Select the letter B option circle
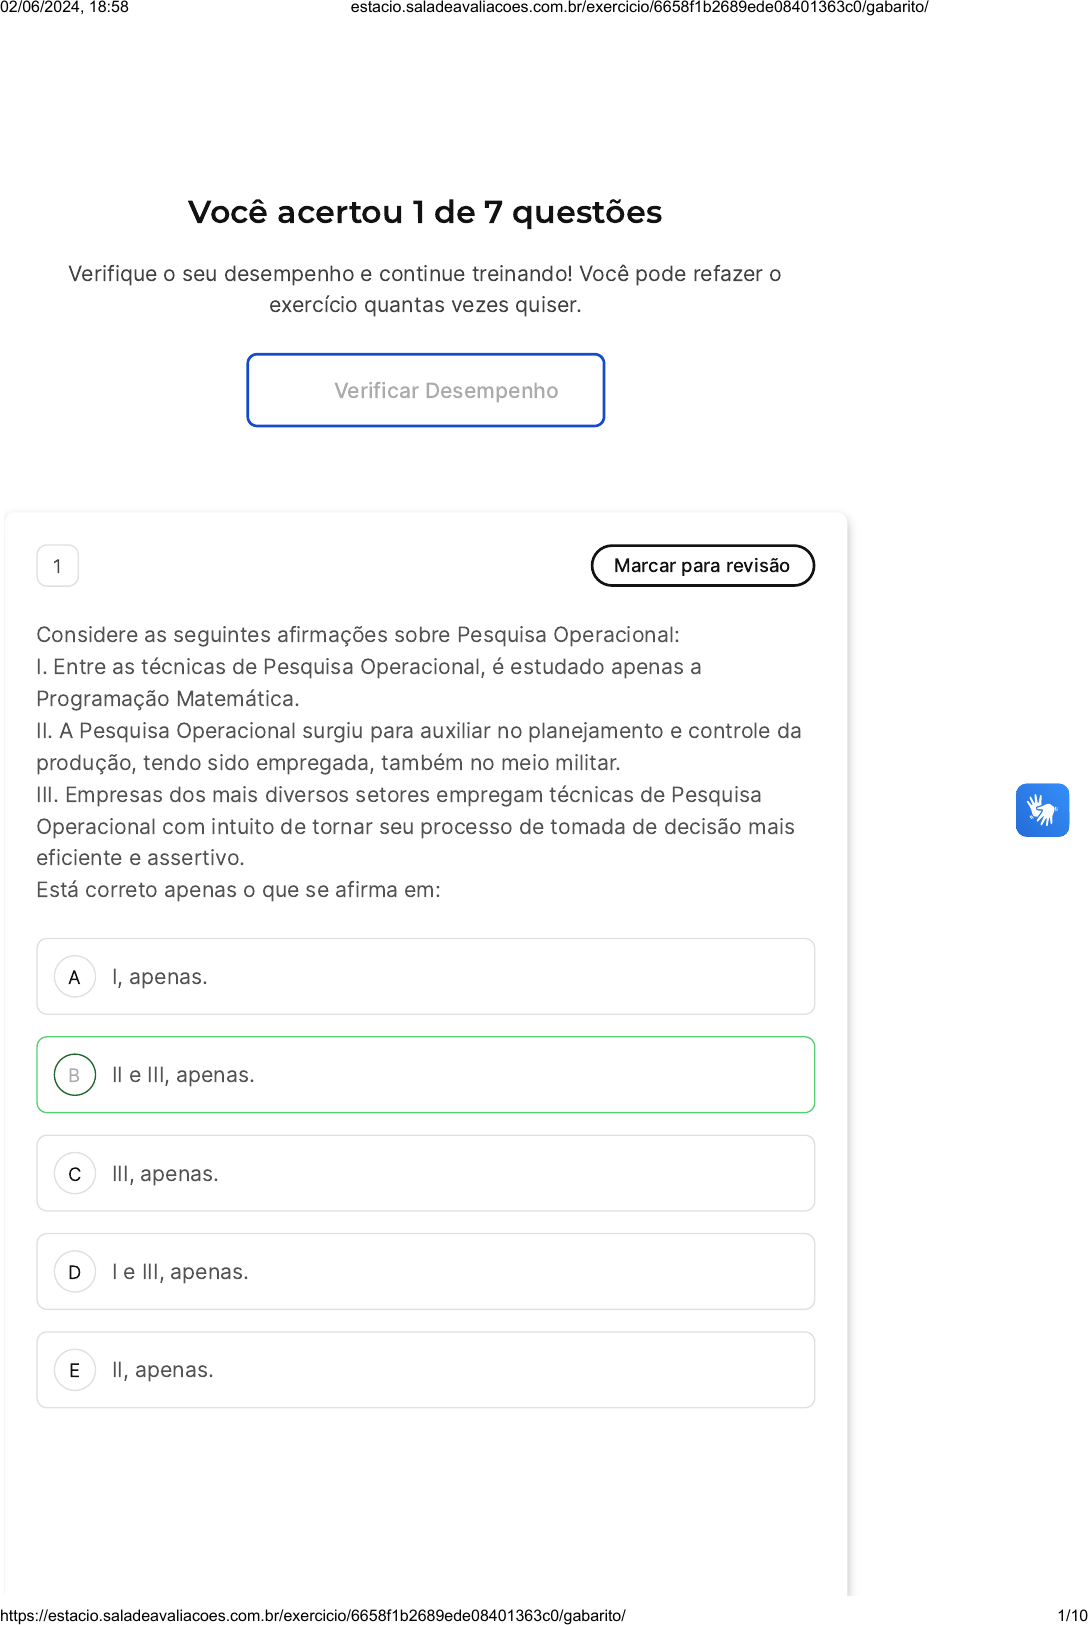Image resolution: width=1088 pixels, height=1625 pixels. (x=75, y=1075)
